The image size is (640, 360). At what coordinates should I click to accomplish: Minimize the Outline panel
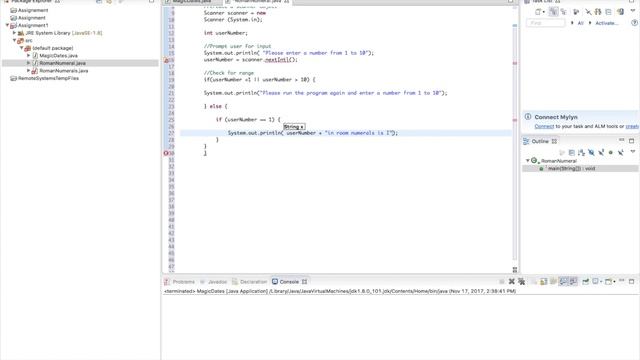tap(622, 140)
